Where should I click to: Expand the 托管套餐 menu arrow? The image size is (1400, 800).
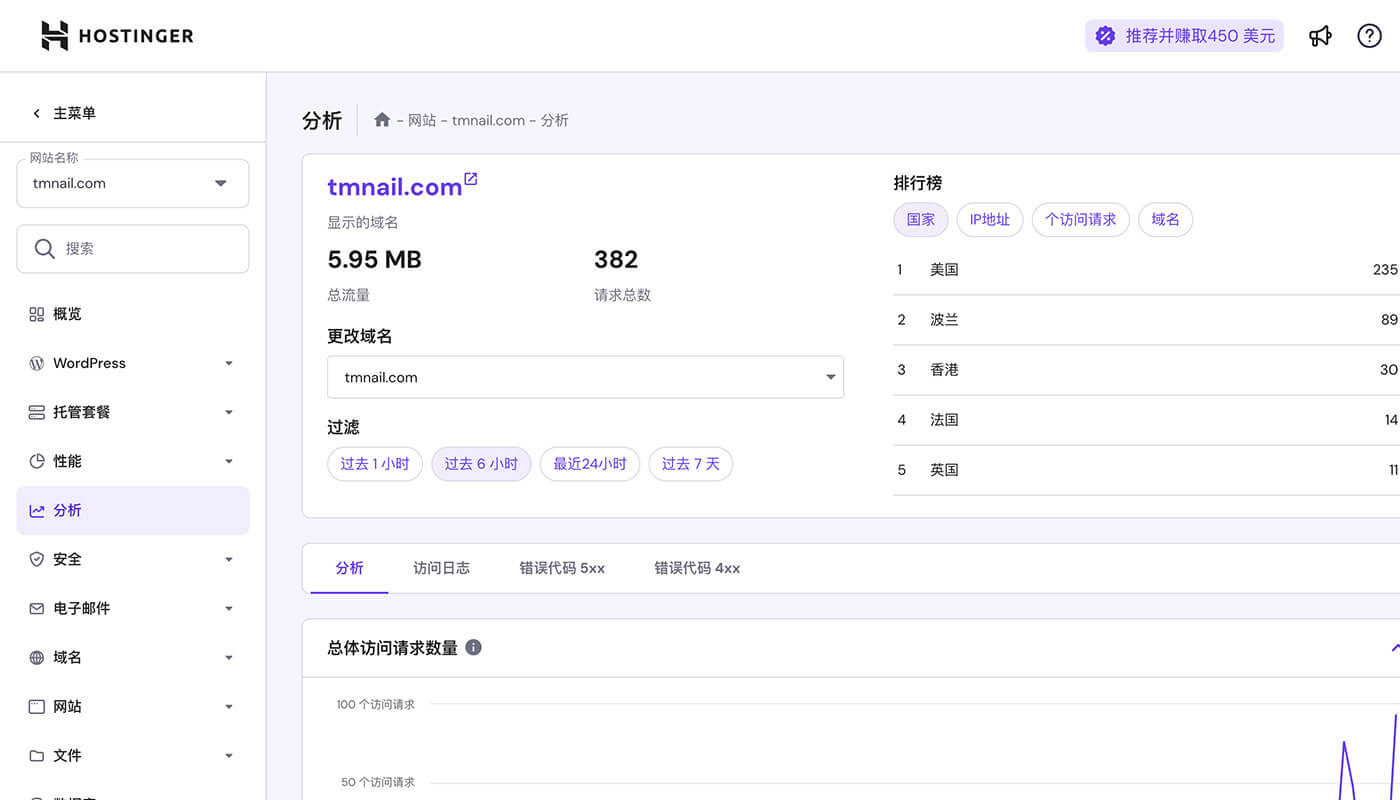click(x=229, y=412)
